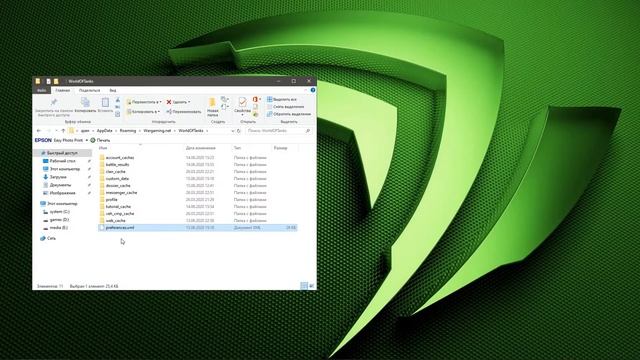Navigate to AppData in the address bar
Viewport: 640px width, 360px height.
[x=104, y=131]
